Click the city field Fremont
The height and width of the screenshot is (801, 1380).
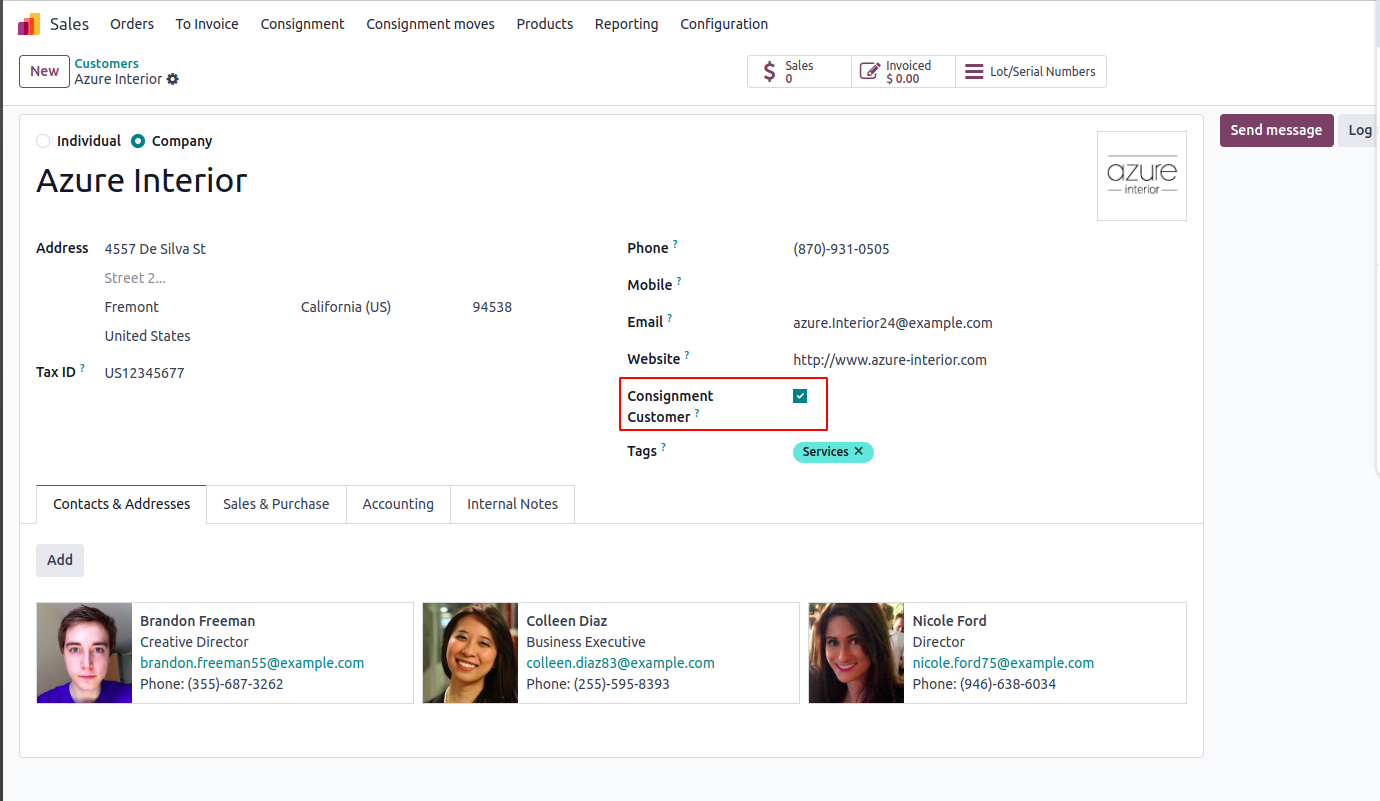(197, 307)
